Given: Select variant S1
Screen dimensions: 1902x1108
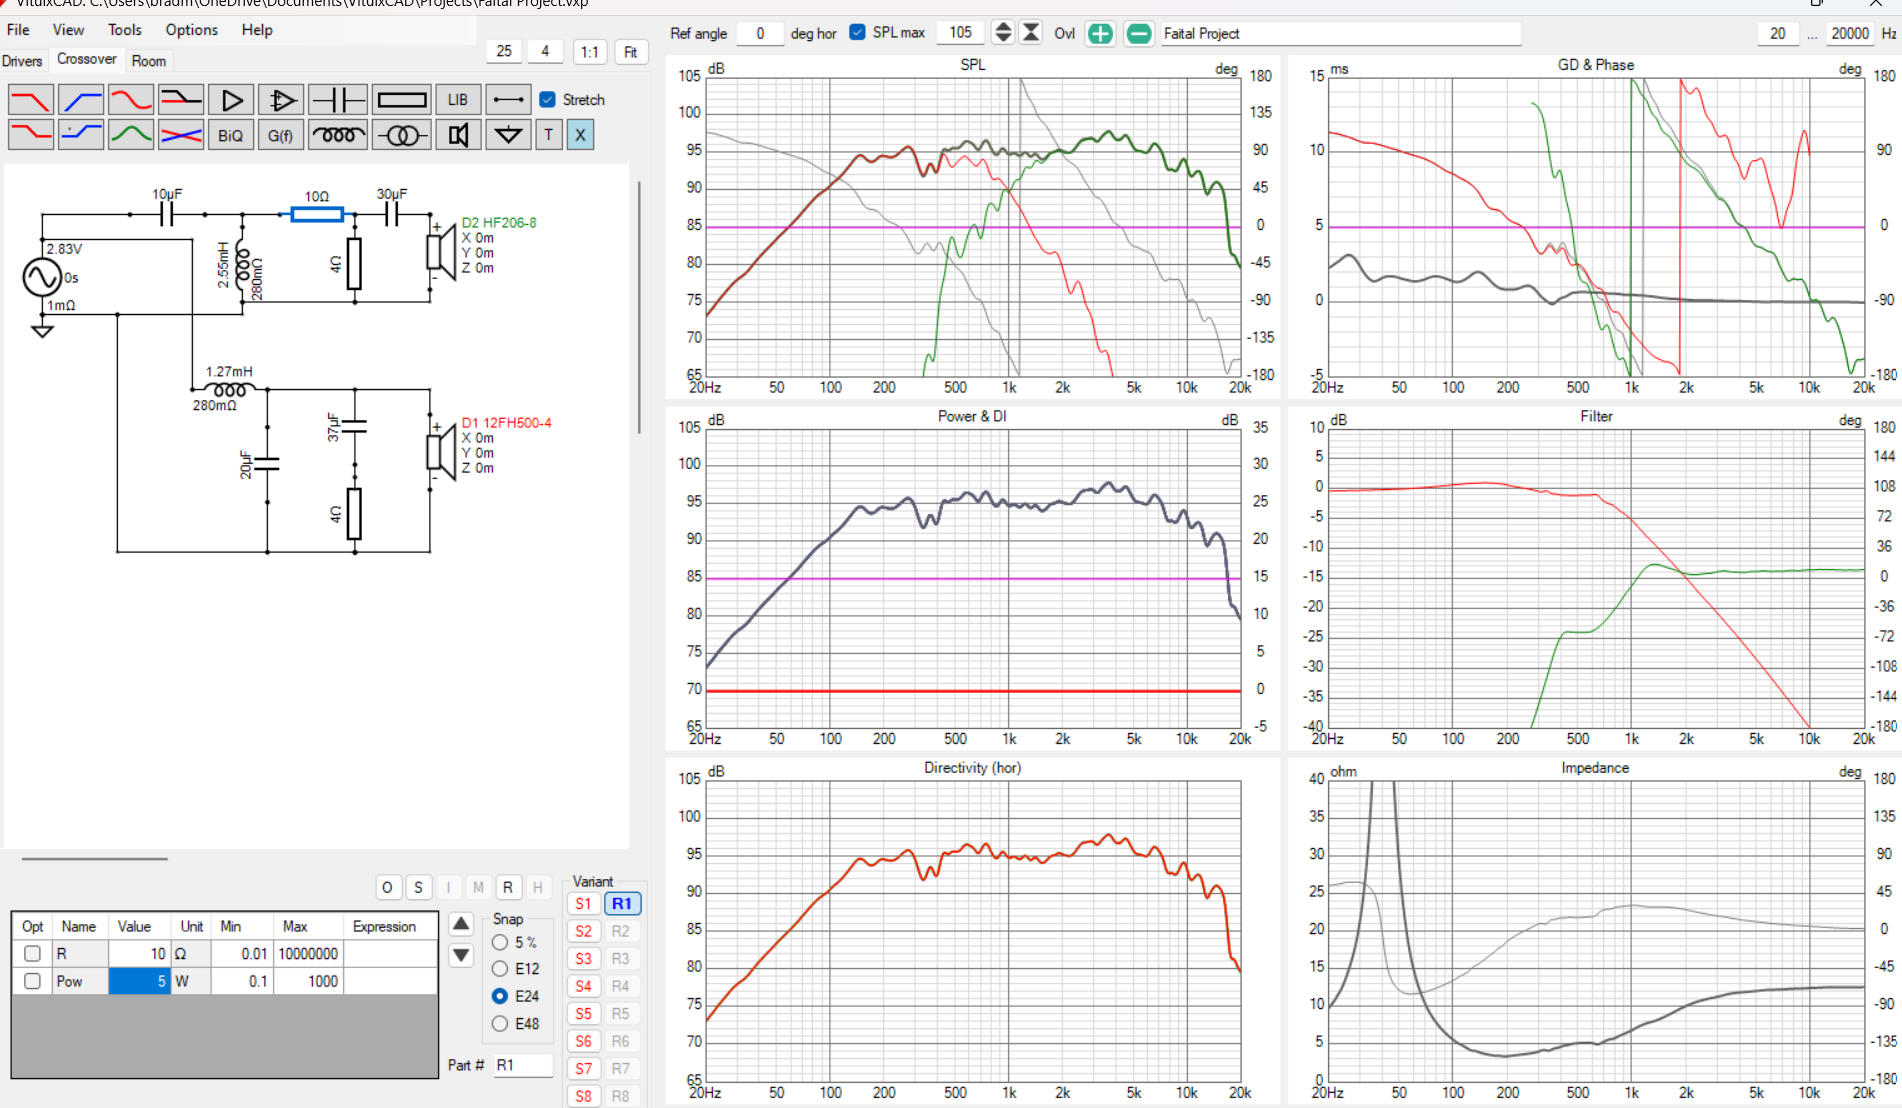Looking at the screenshot, I should [584, 903].
